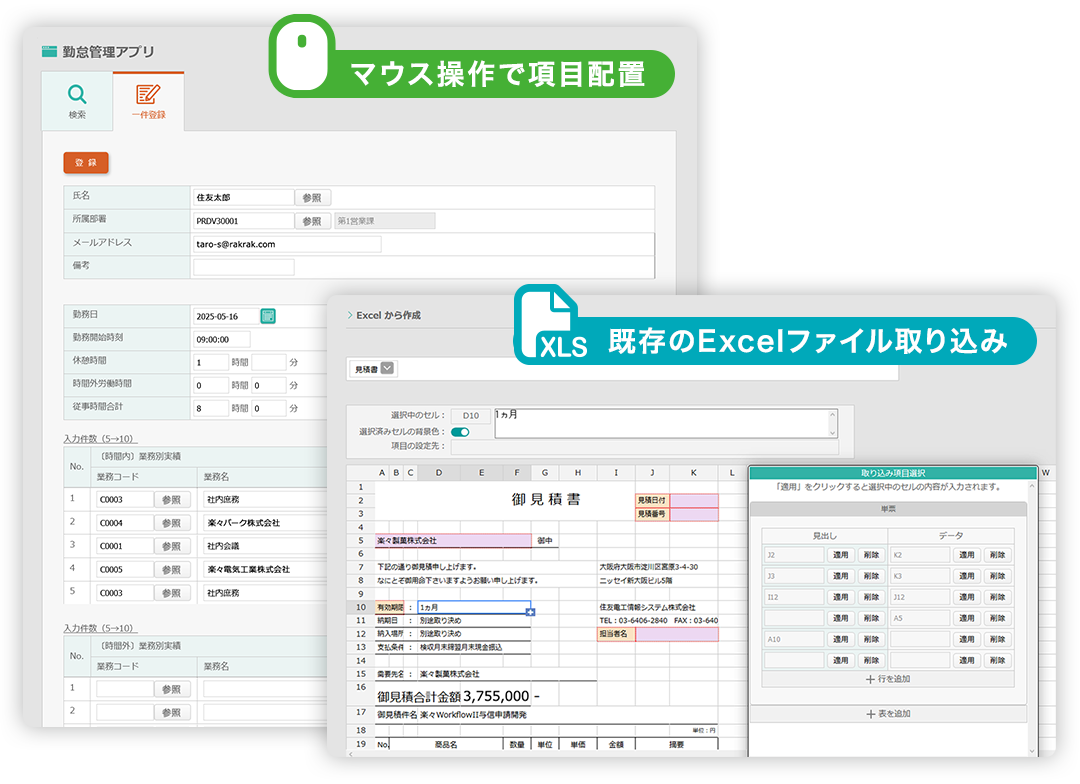The height and width of the screenshot is (784, 1080).
Task: Click 参照 button for 業務コード C0004
Action: coord(171,523)
